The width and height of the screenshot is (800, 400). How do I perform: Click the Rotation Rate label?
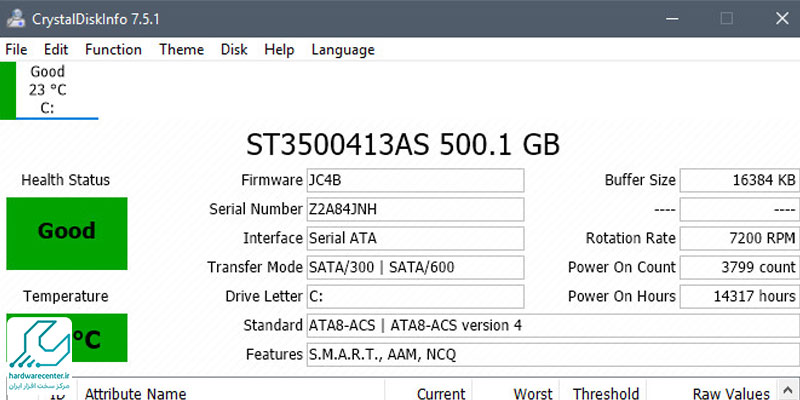pyautogui.click(x=631, y=238)
